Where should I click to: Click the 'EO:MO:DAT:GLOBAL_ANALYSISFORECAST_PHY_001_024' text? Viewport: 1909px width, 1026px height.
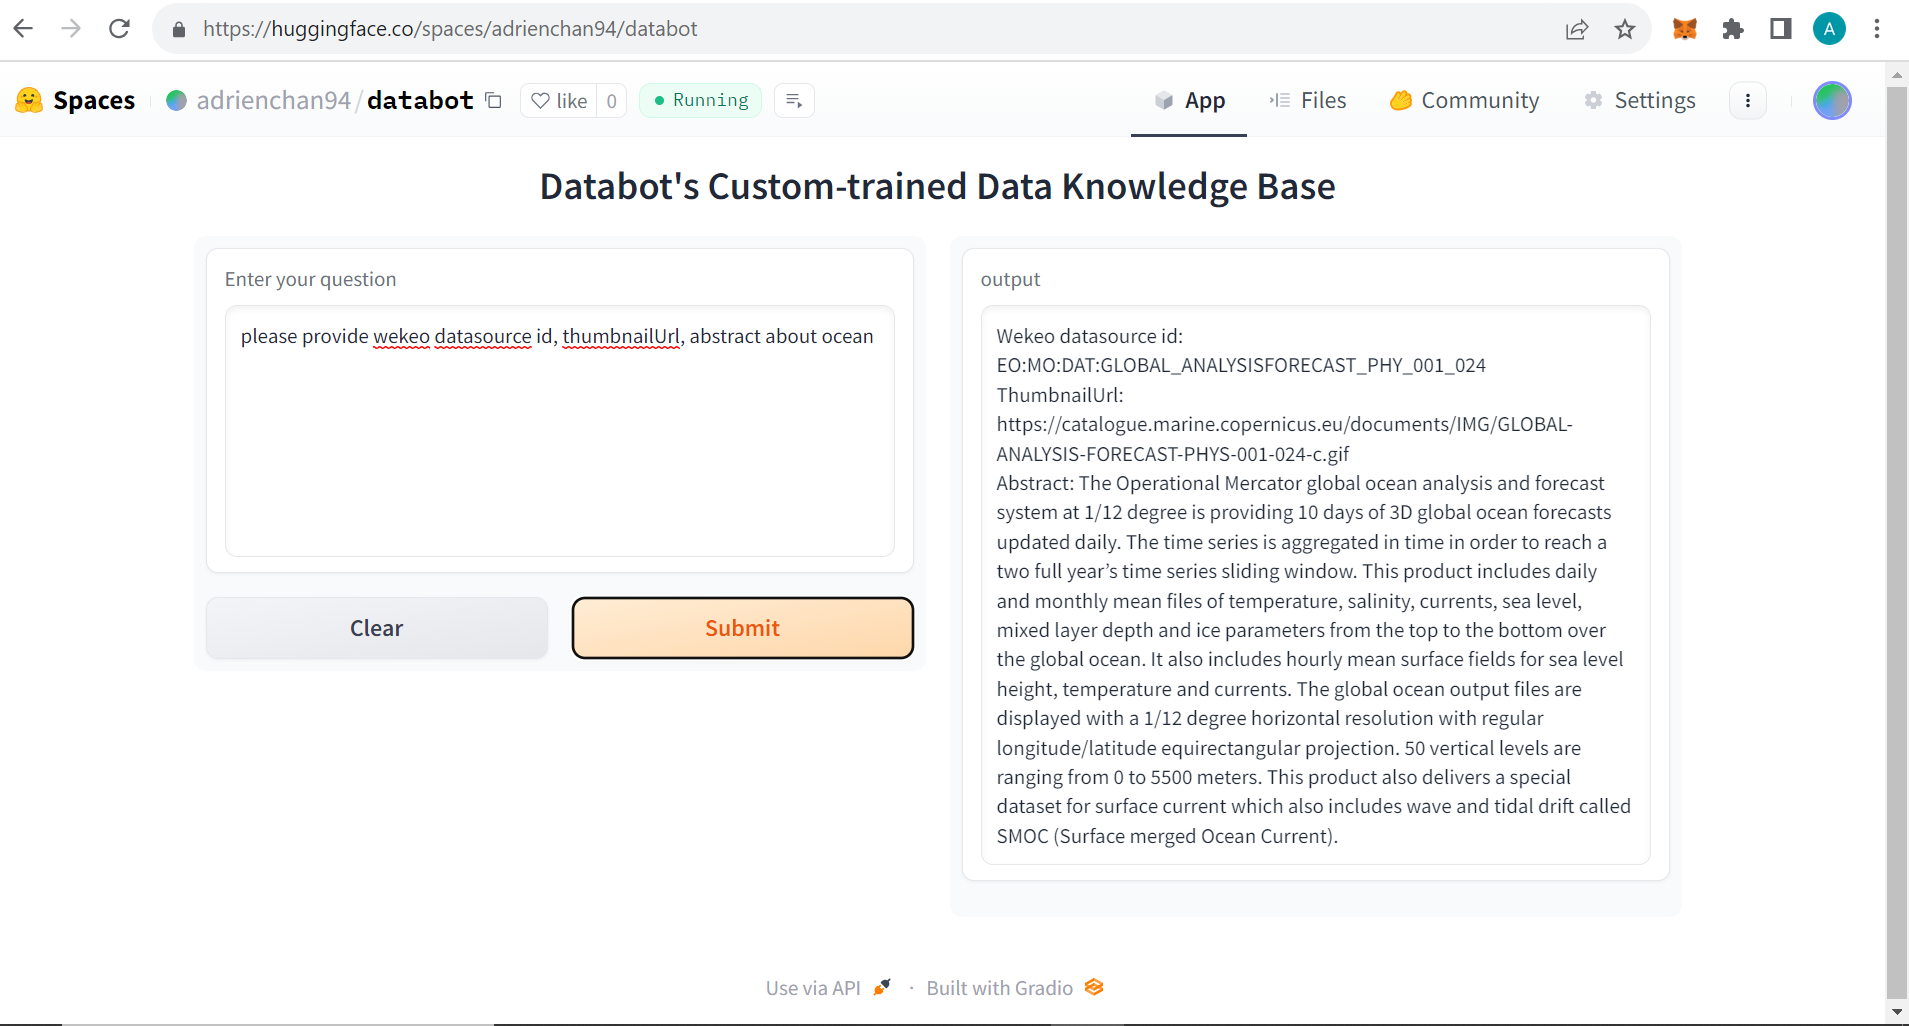pos(1241,366)
